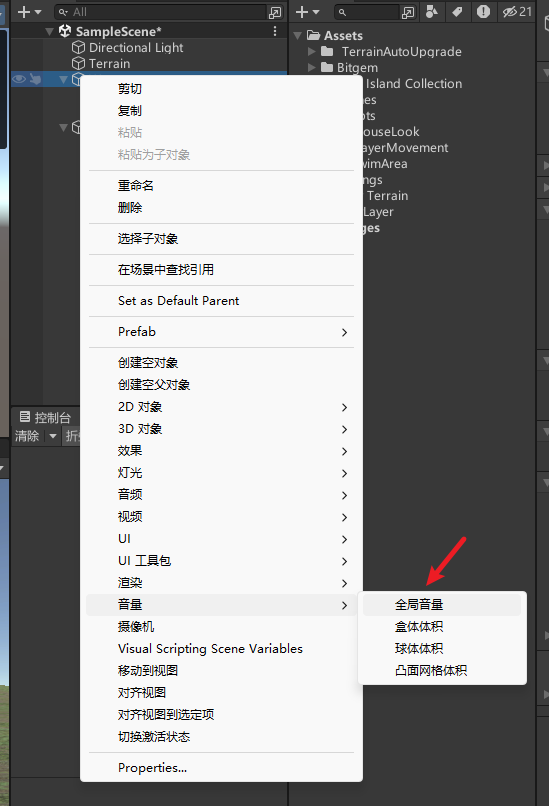Image resolution: width=549 pixels, height=806 pixels.
Task: Choose 重命名 in the context menu
Action: click(222, 186)
